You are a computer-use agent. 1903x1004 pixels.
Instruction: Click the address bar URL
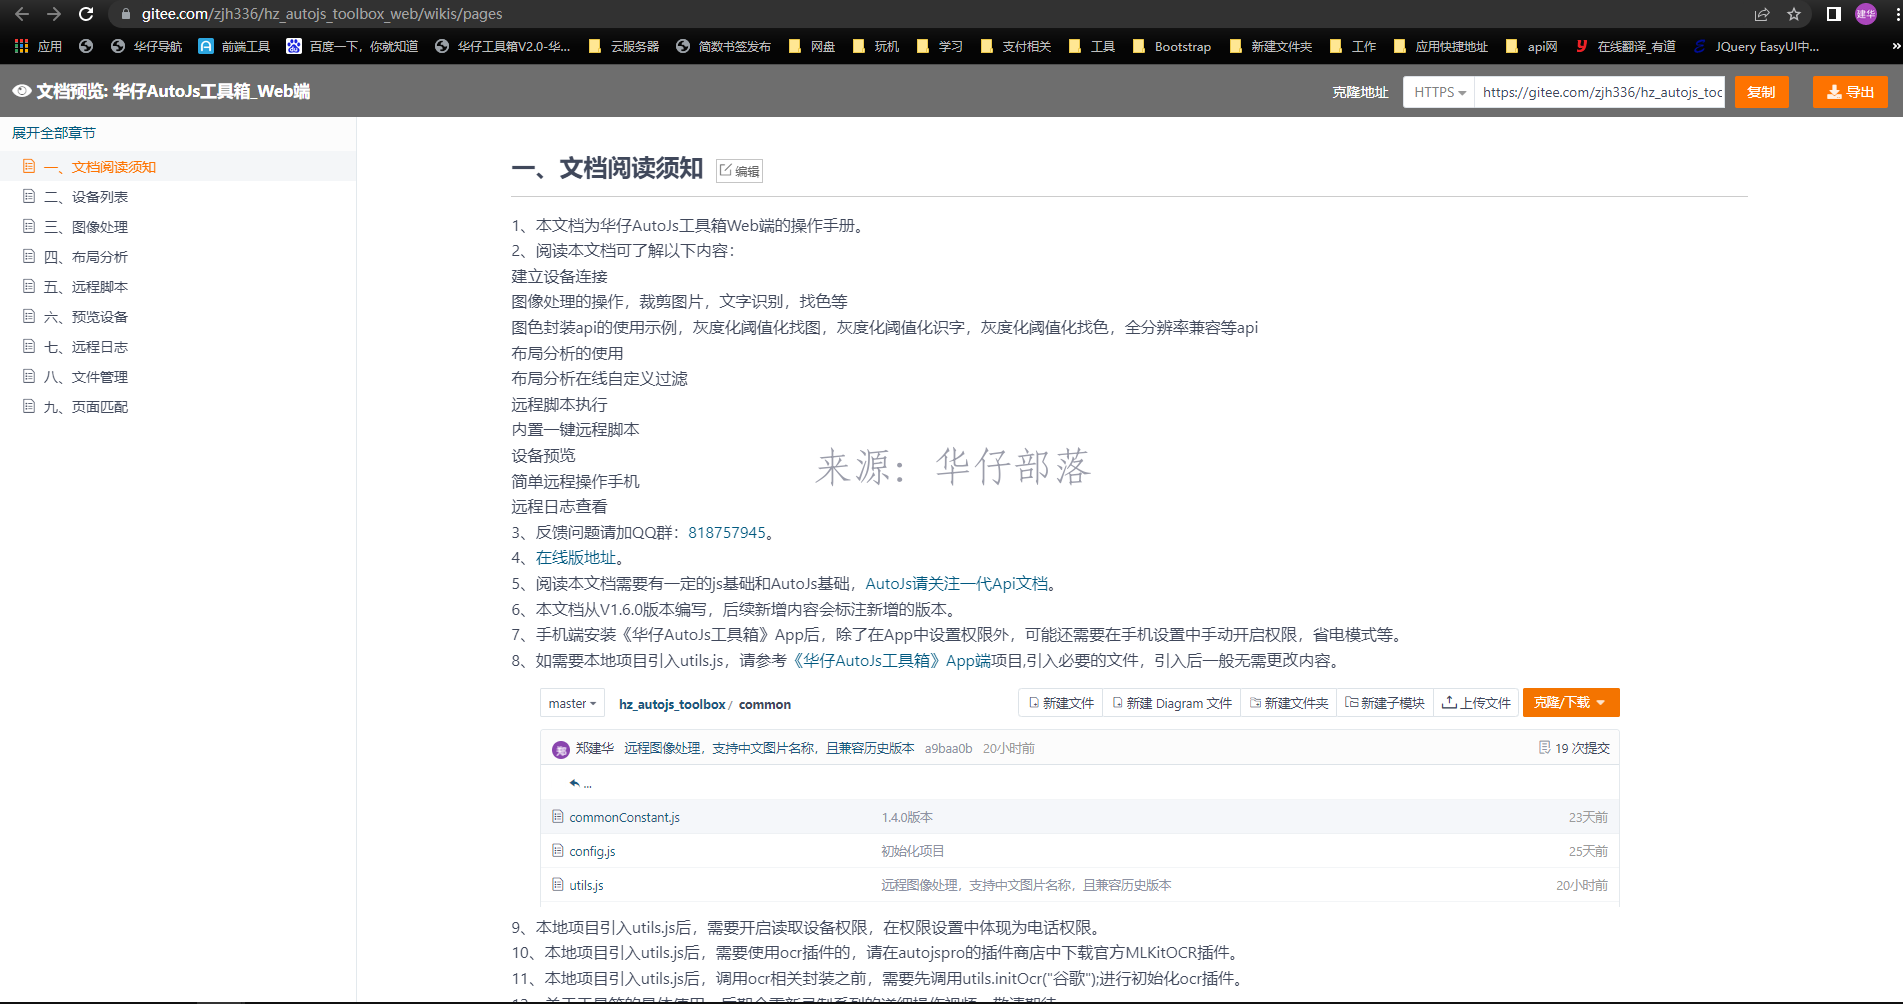tap(322, 14)
